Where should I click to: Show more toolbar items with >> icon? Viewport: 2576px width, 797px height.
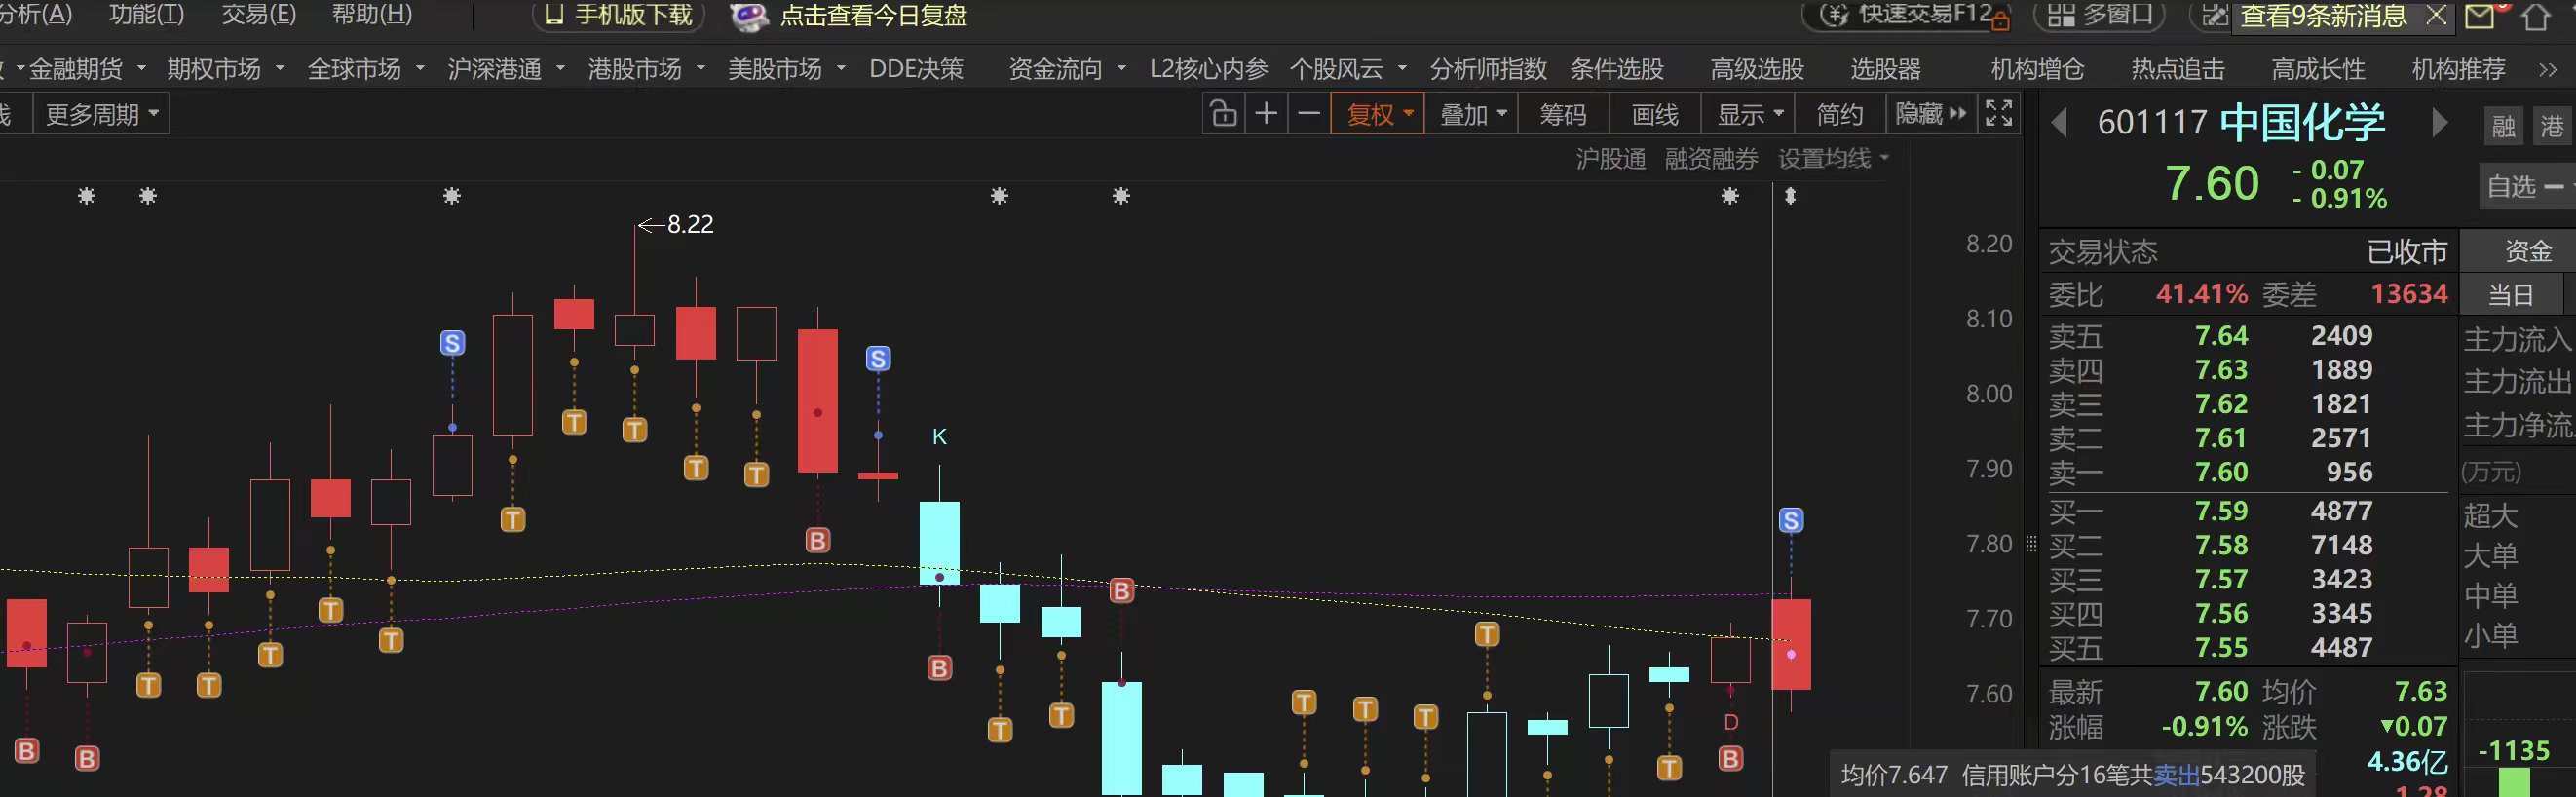coord(2547,70)
